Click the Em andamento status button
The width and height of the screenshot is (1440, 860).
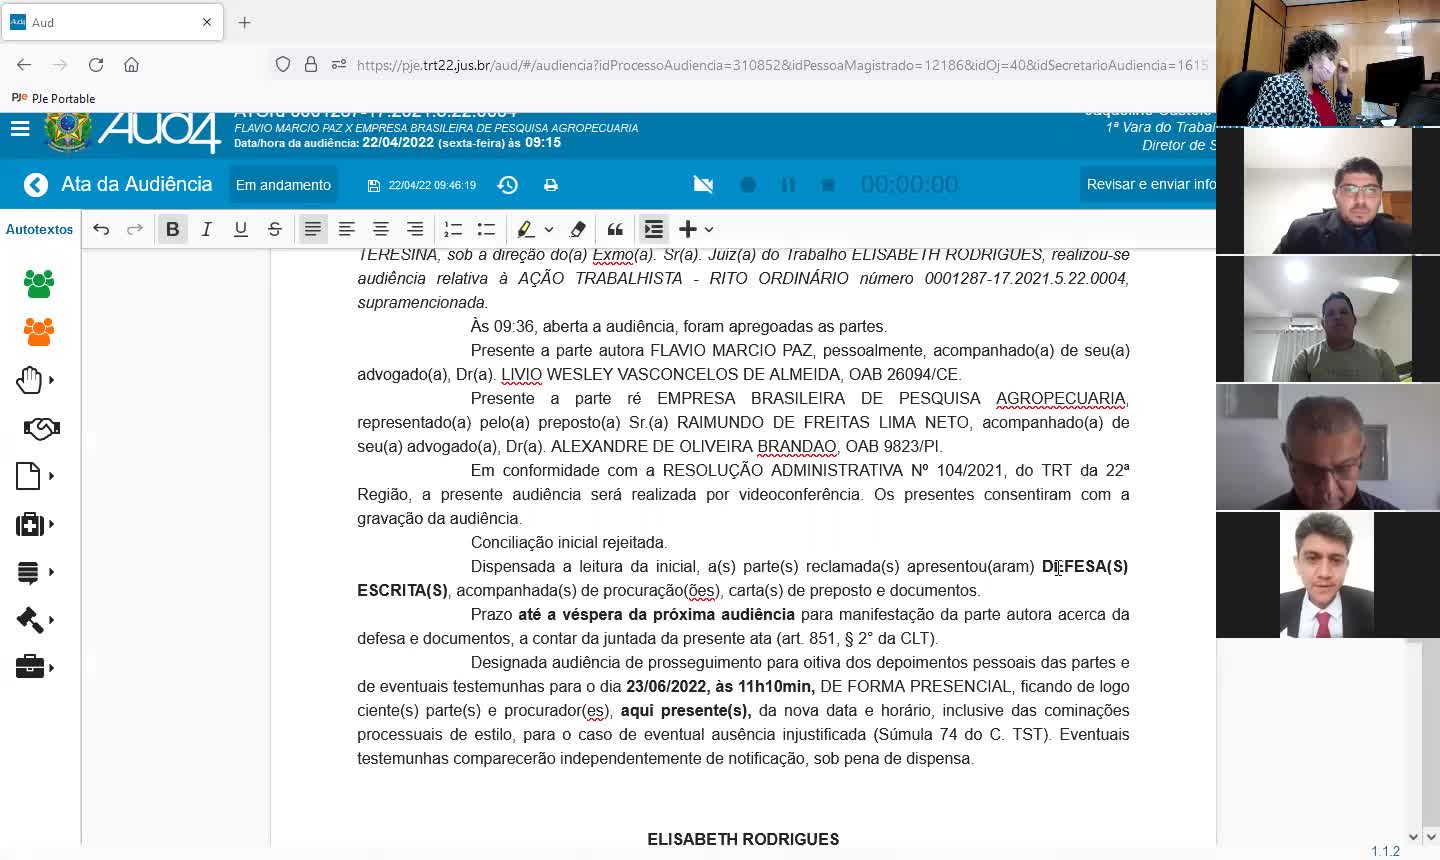pyautogui.click(x=283, y=185)
